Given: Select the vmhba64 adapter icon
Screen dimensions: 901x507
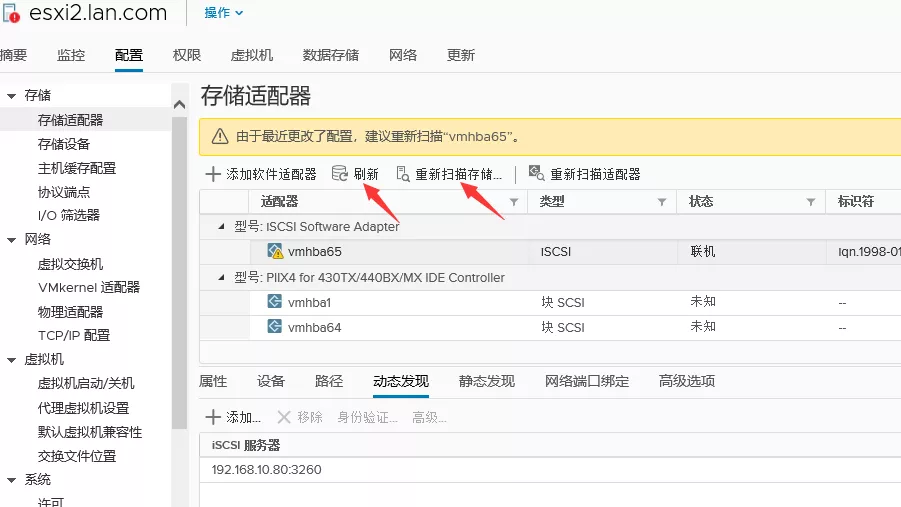Looking at the screenshot, I should pos(275,327).
